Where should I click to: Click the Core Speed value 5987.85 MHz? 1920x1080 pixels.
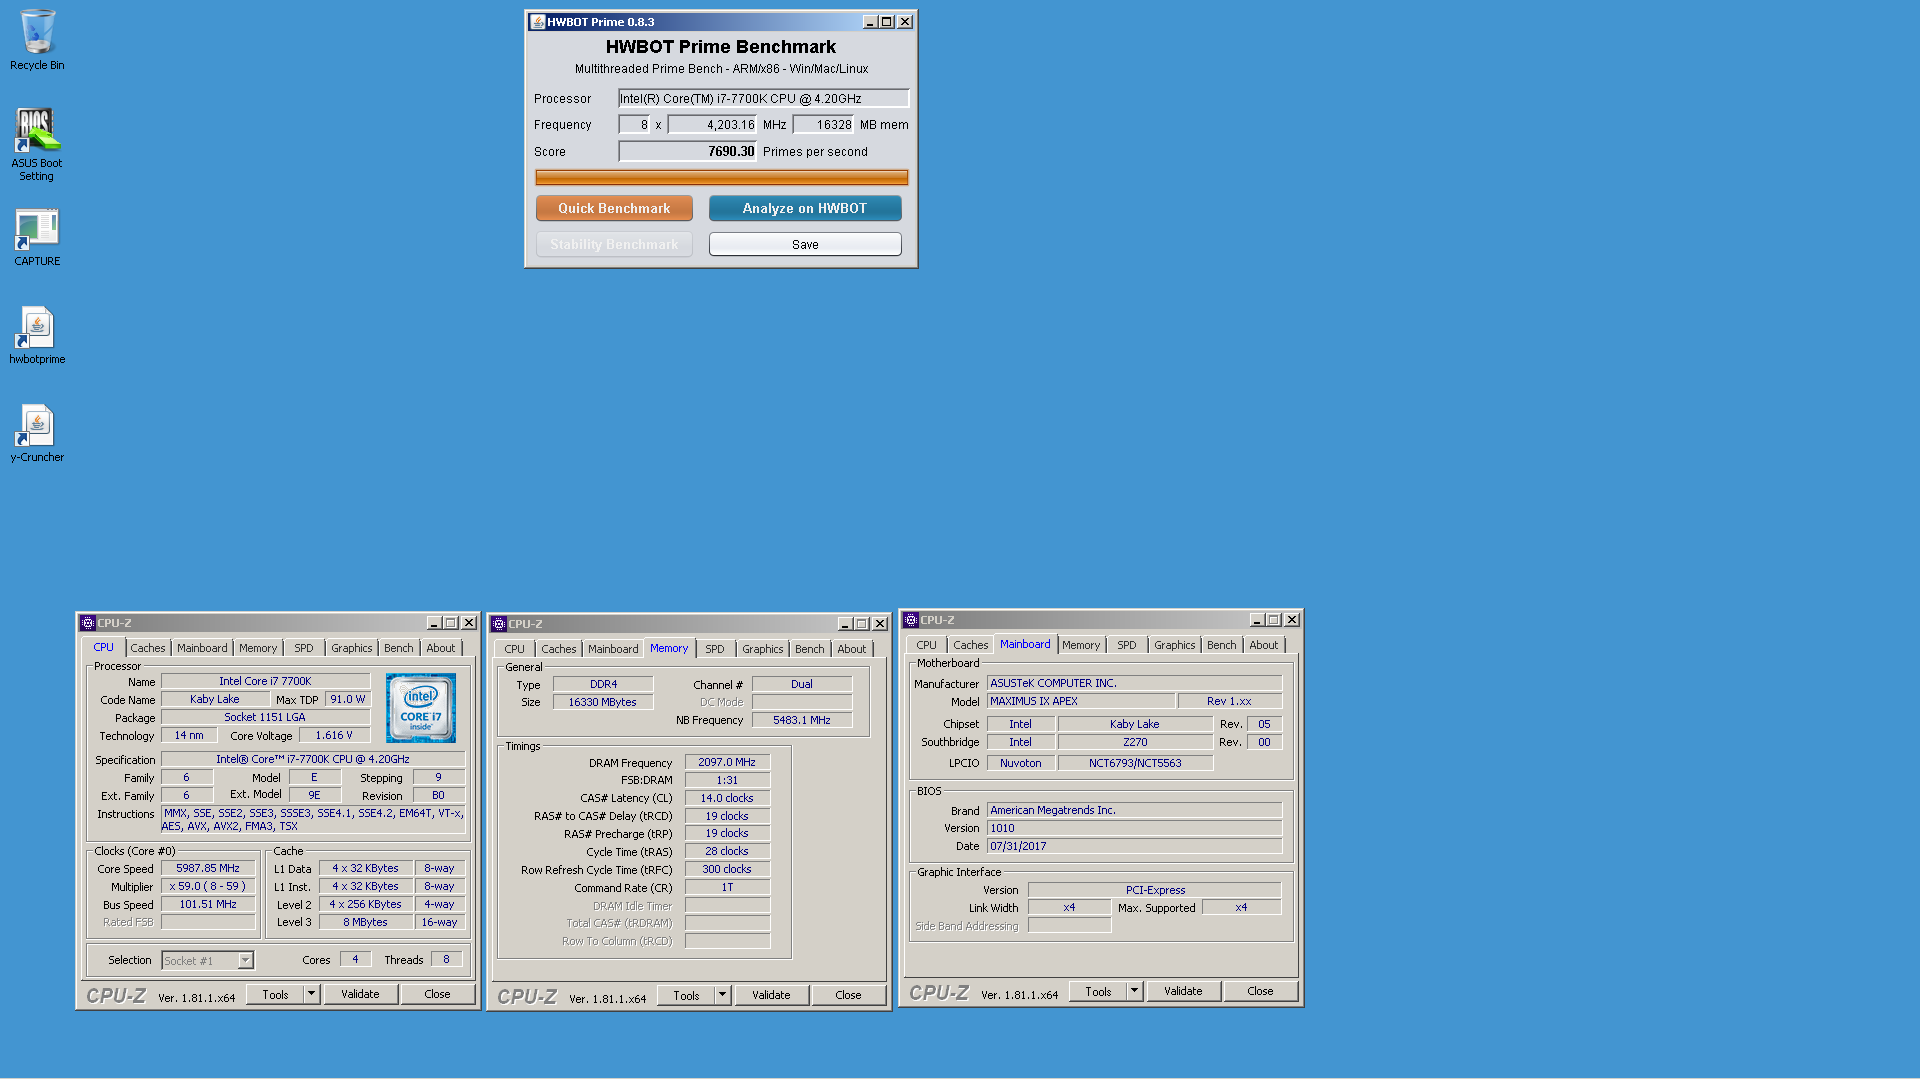click(208, 869)
